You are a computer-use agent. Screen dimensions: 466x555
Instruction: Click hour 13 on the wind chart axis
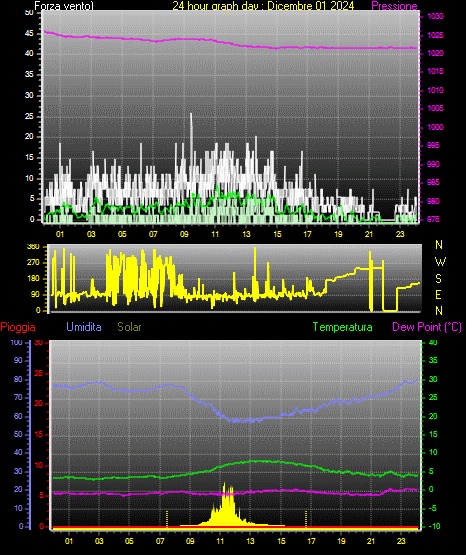[246, 234]
